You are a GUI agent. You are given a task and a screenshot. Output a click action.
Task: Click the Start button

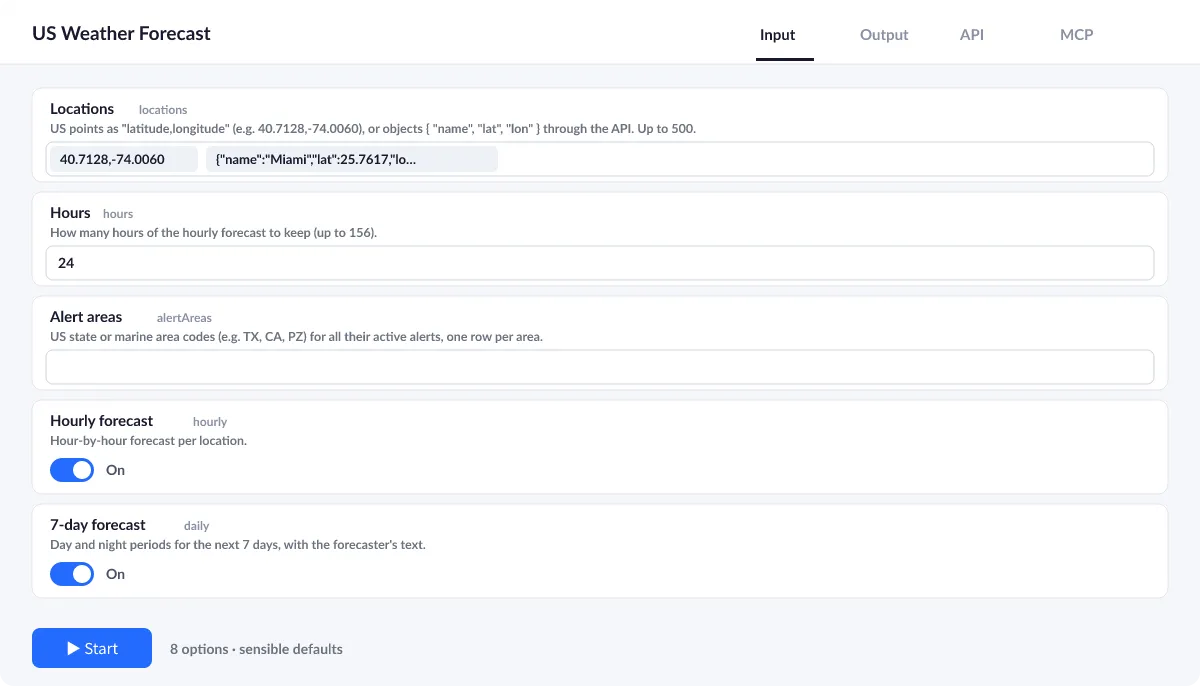click(92, 648)
